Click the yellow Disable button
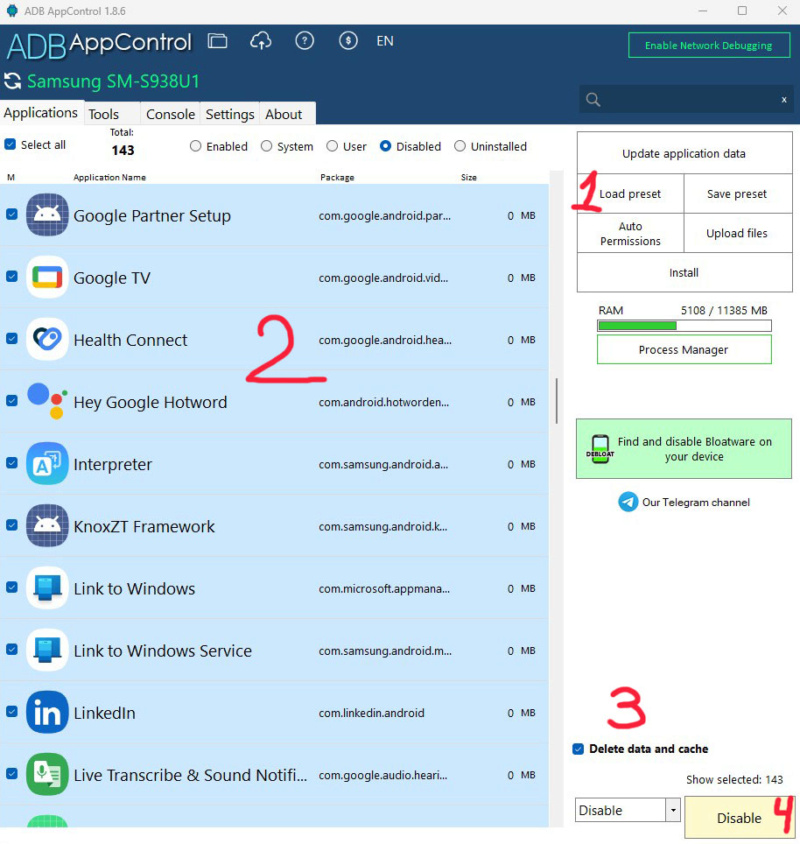This screenshot has height=844, width=800. [x=740, y=818]
